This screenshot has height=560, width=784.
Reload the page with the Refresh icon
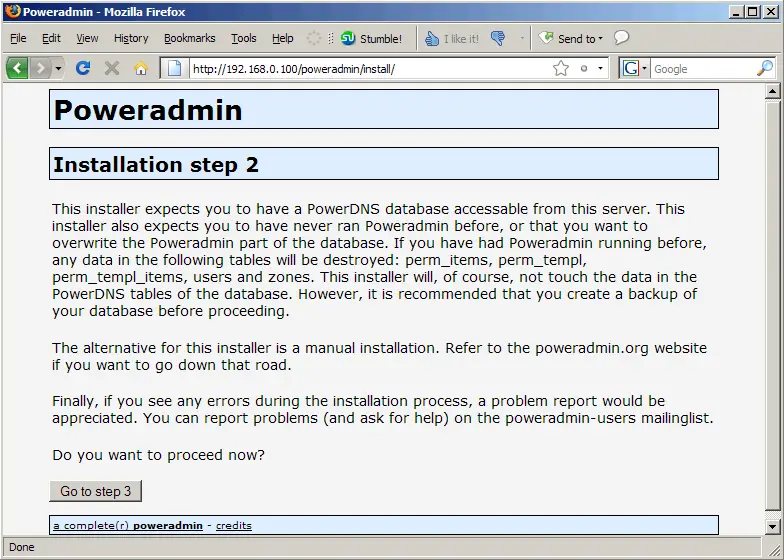pyautogui.click(x=83, y=68)
